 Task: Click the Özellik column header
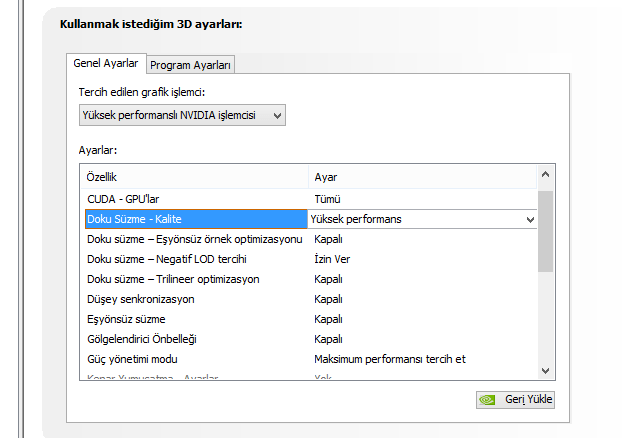[x=194, y=177]
